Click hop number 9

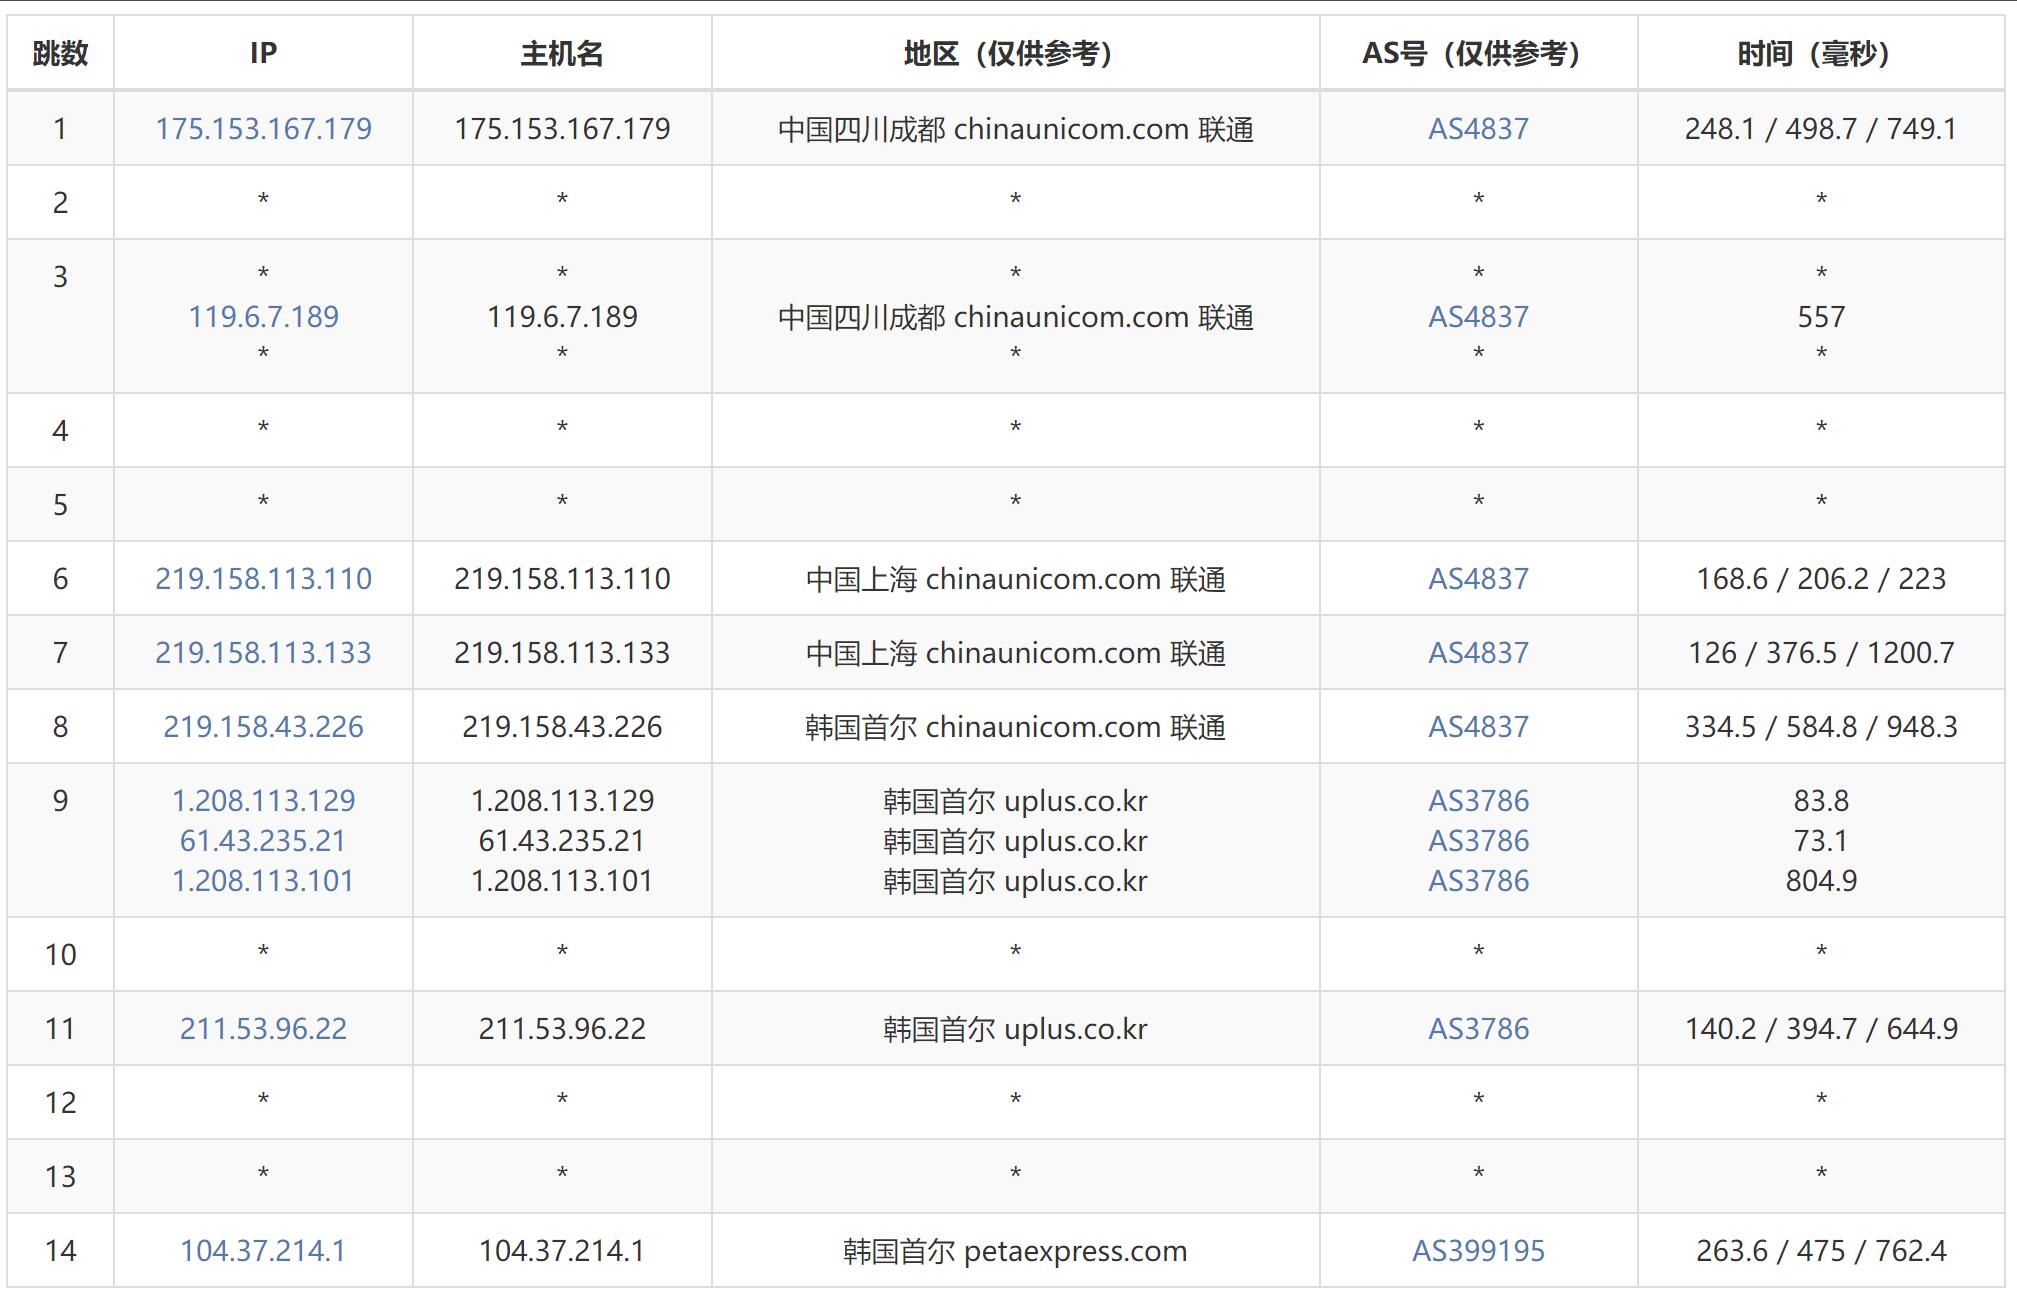(x=60, y=801)
